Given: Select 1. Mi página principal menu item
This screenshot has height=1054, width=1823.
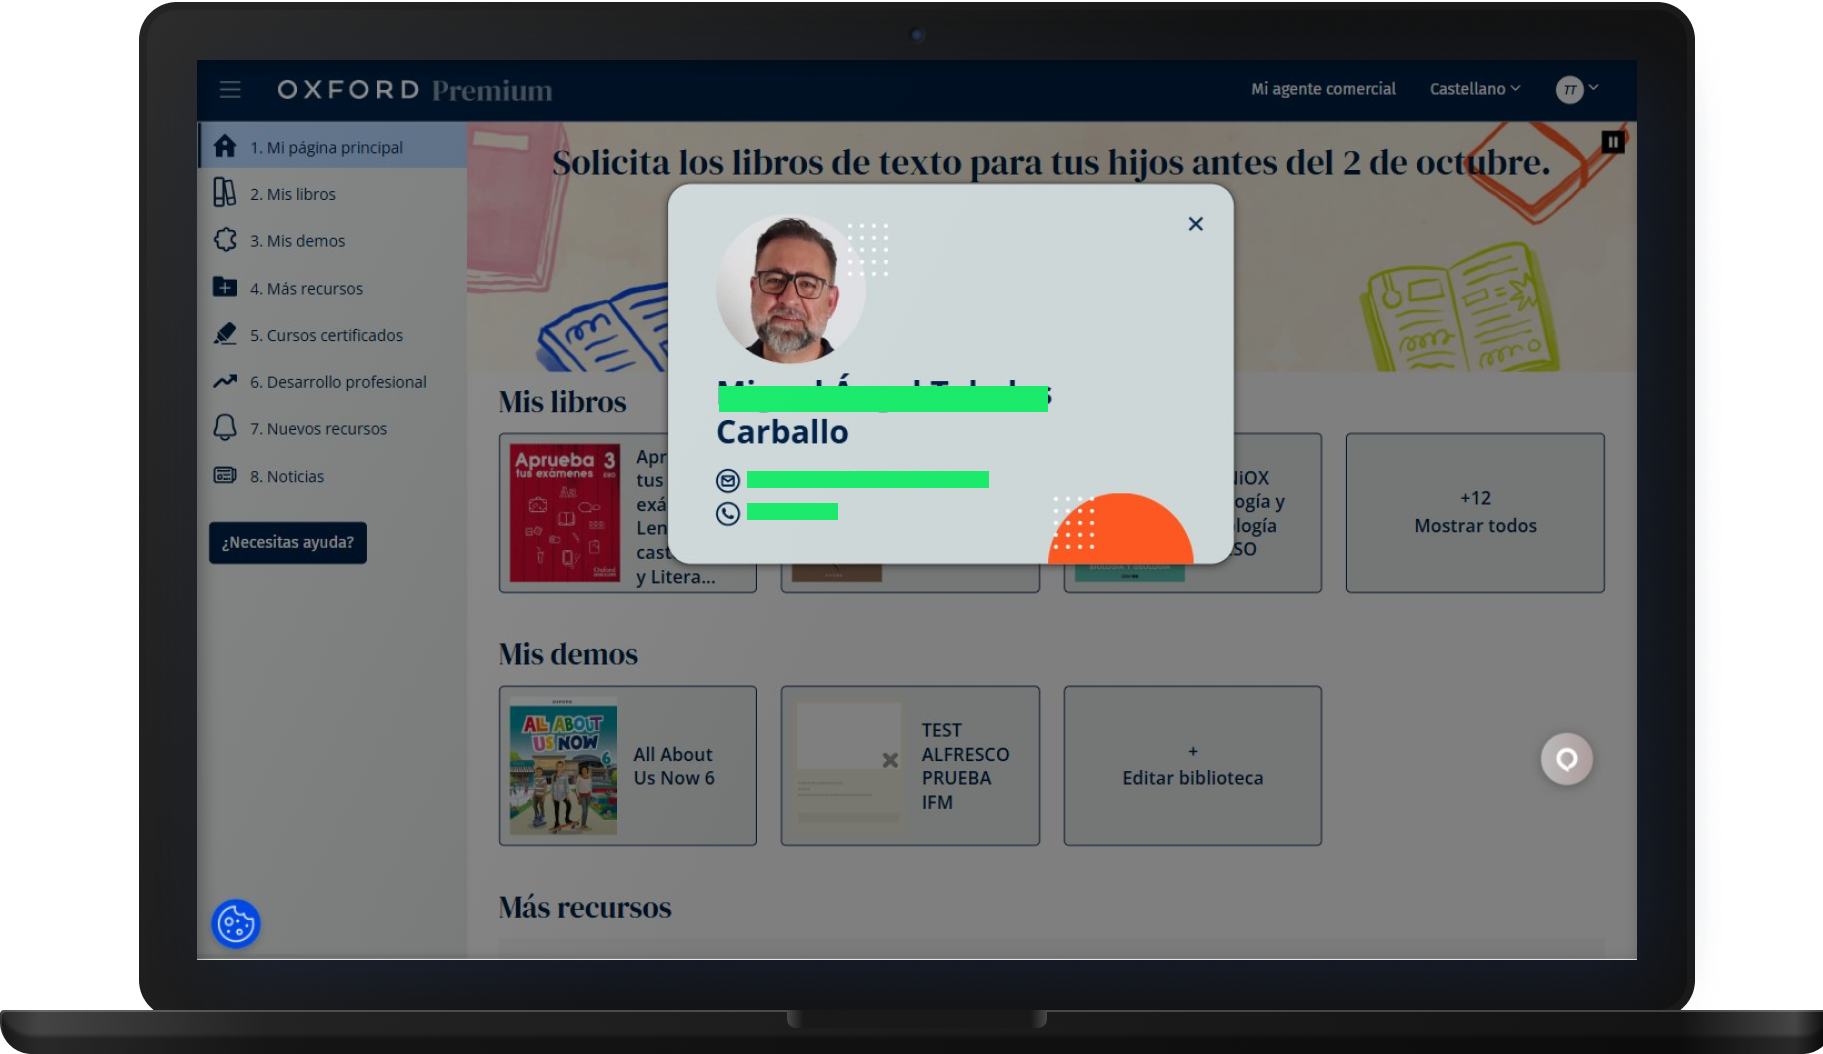Looking at the screenshot, I should pyautogui.click(x=333, y=146).
